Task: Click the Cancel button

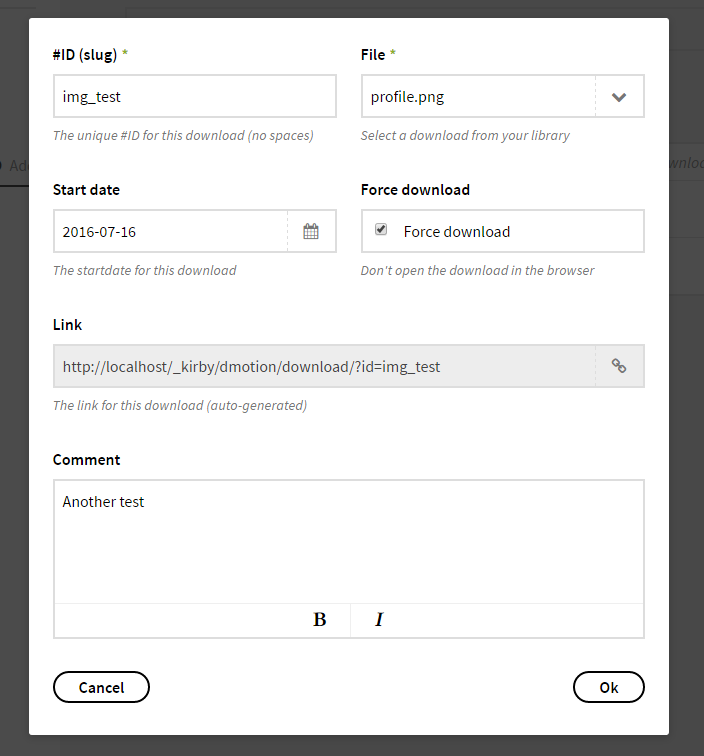Action: [101, 687]
